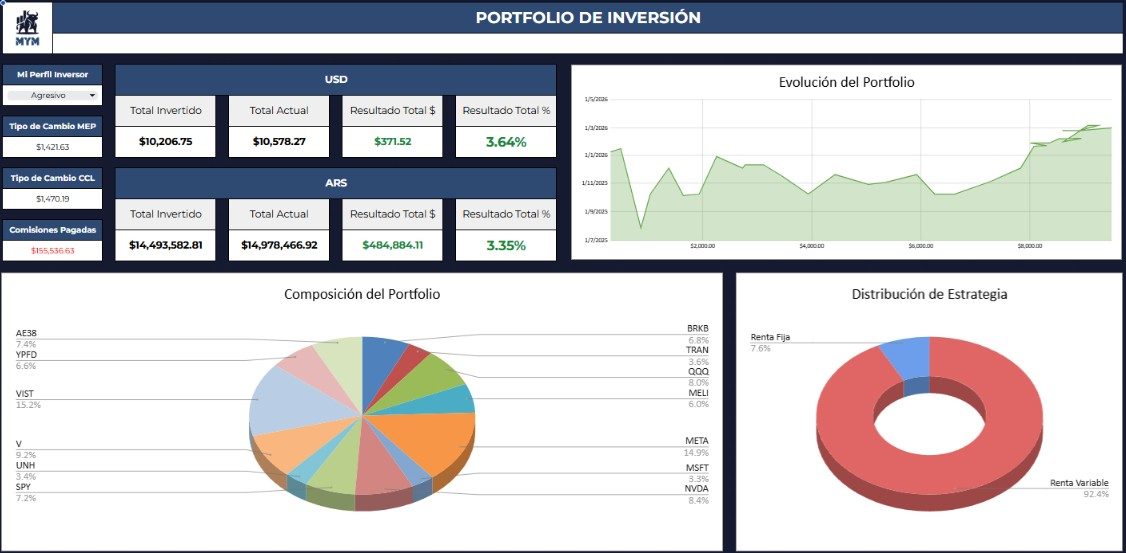
Task: Select the QQQ pie label
Action: point(698,377)
